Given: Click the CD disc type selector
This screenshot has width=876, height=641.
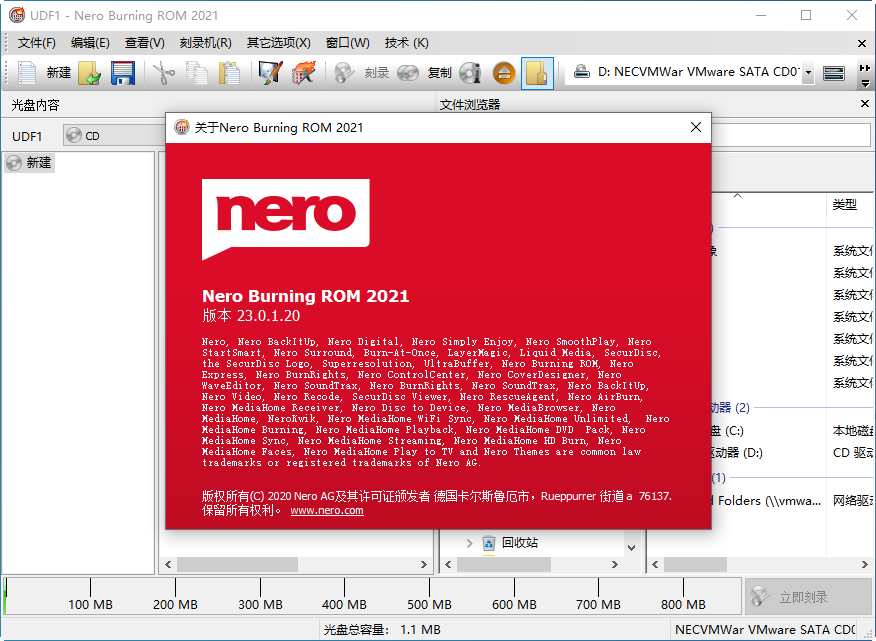Looking at the screenshot, I should point(114,136).
